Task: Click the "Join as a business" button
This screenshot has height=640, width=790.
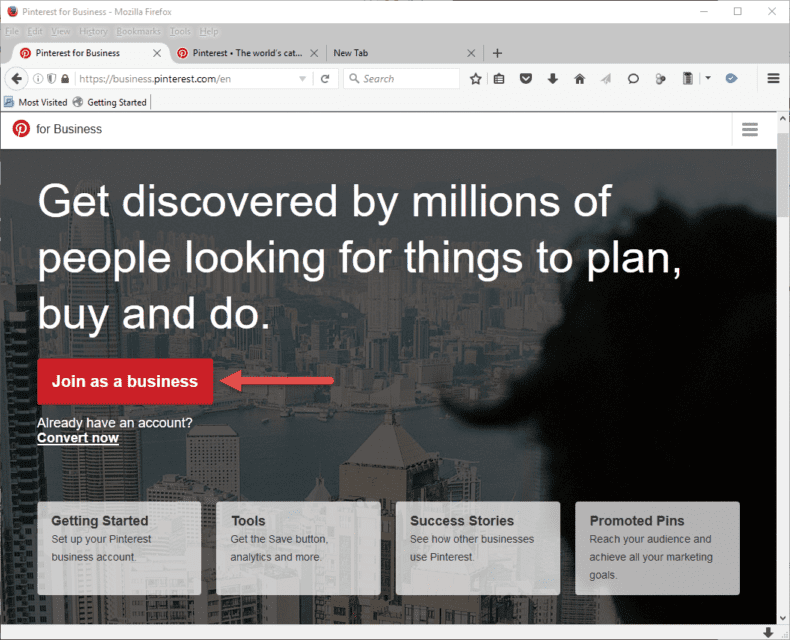Action: click(125, 381)
